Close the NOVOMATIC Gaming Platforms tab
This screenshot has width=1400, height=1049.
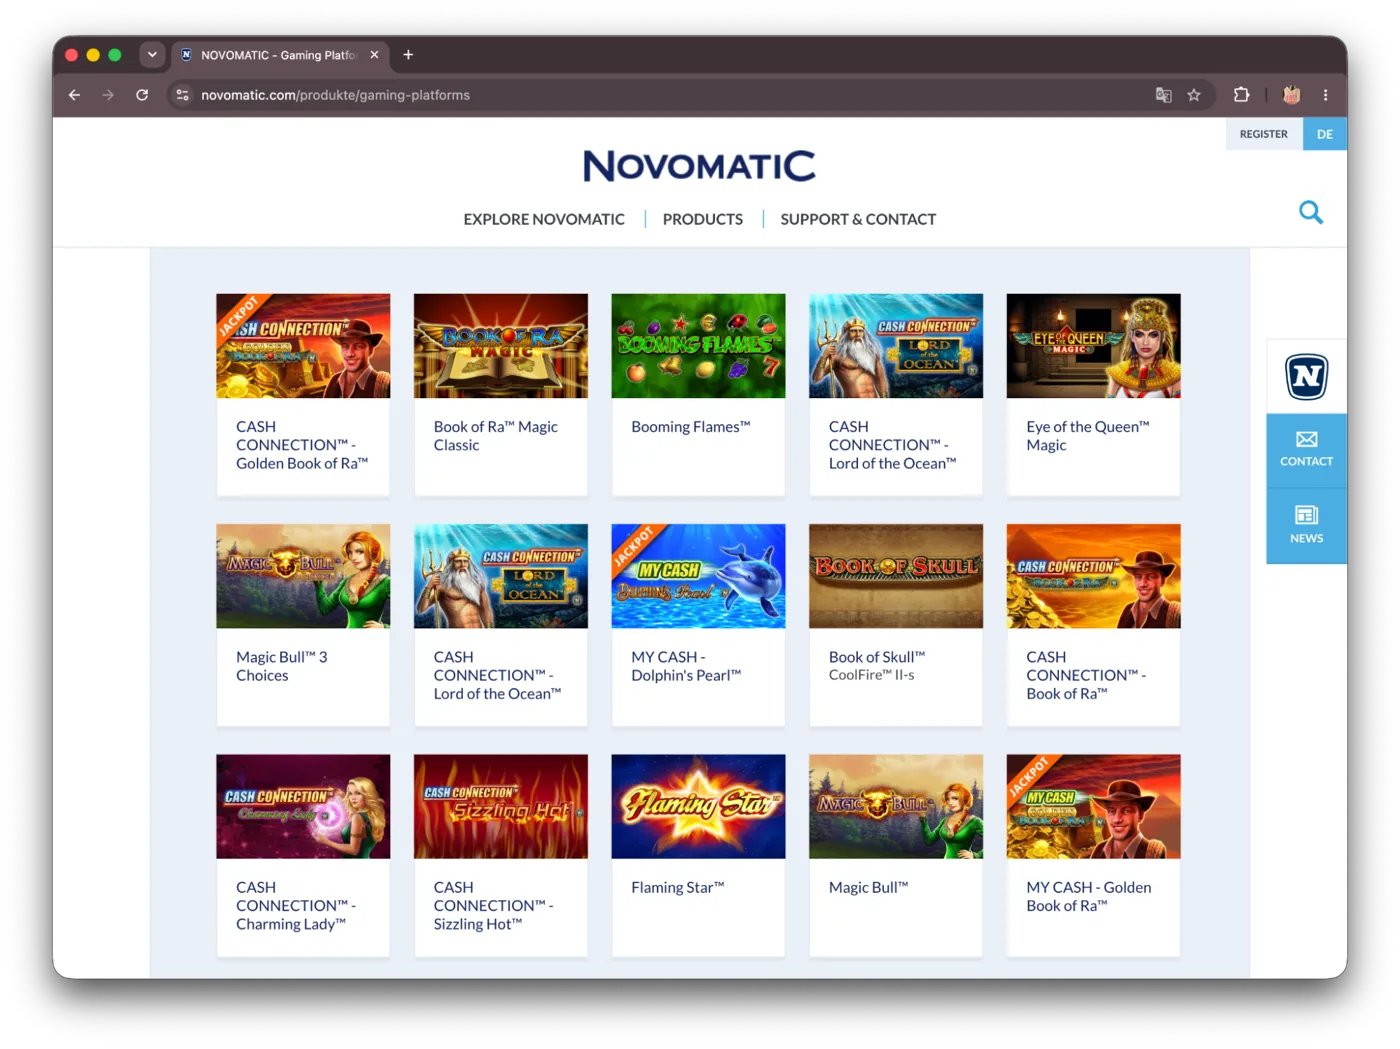tap(374, 55)
